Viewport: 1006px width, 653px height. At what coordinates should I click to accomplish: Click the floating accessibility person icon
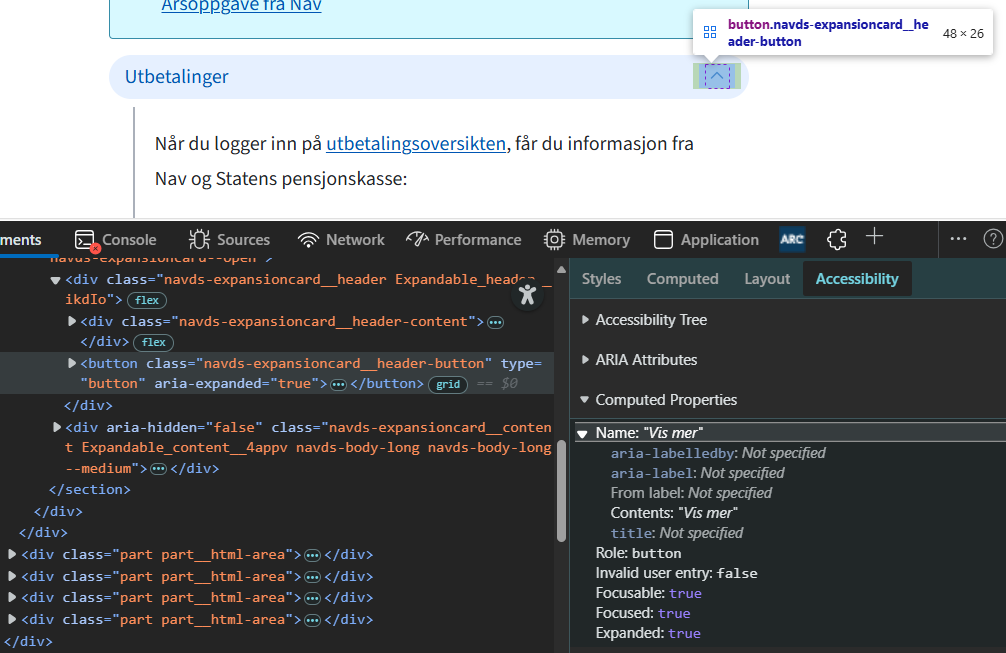528,294
